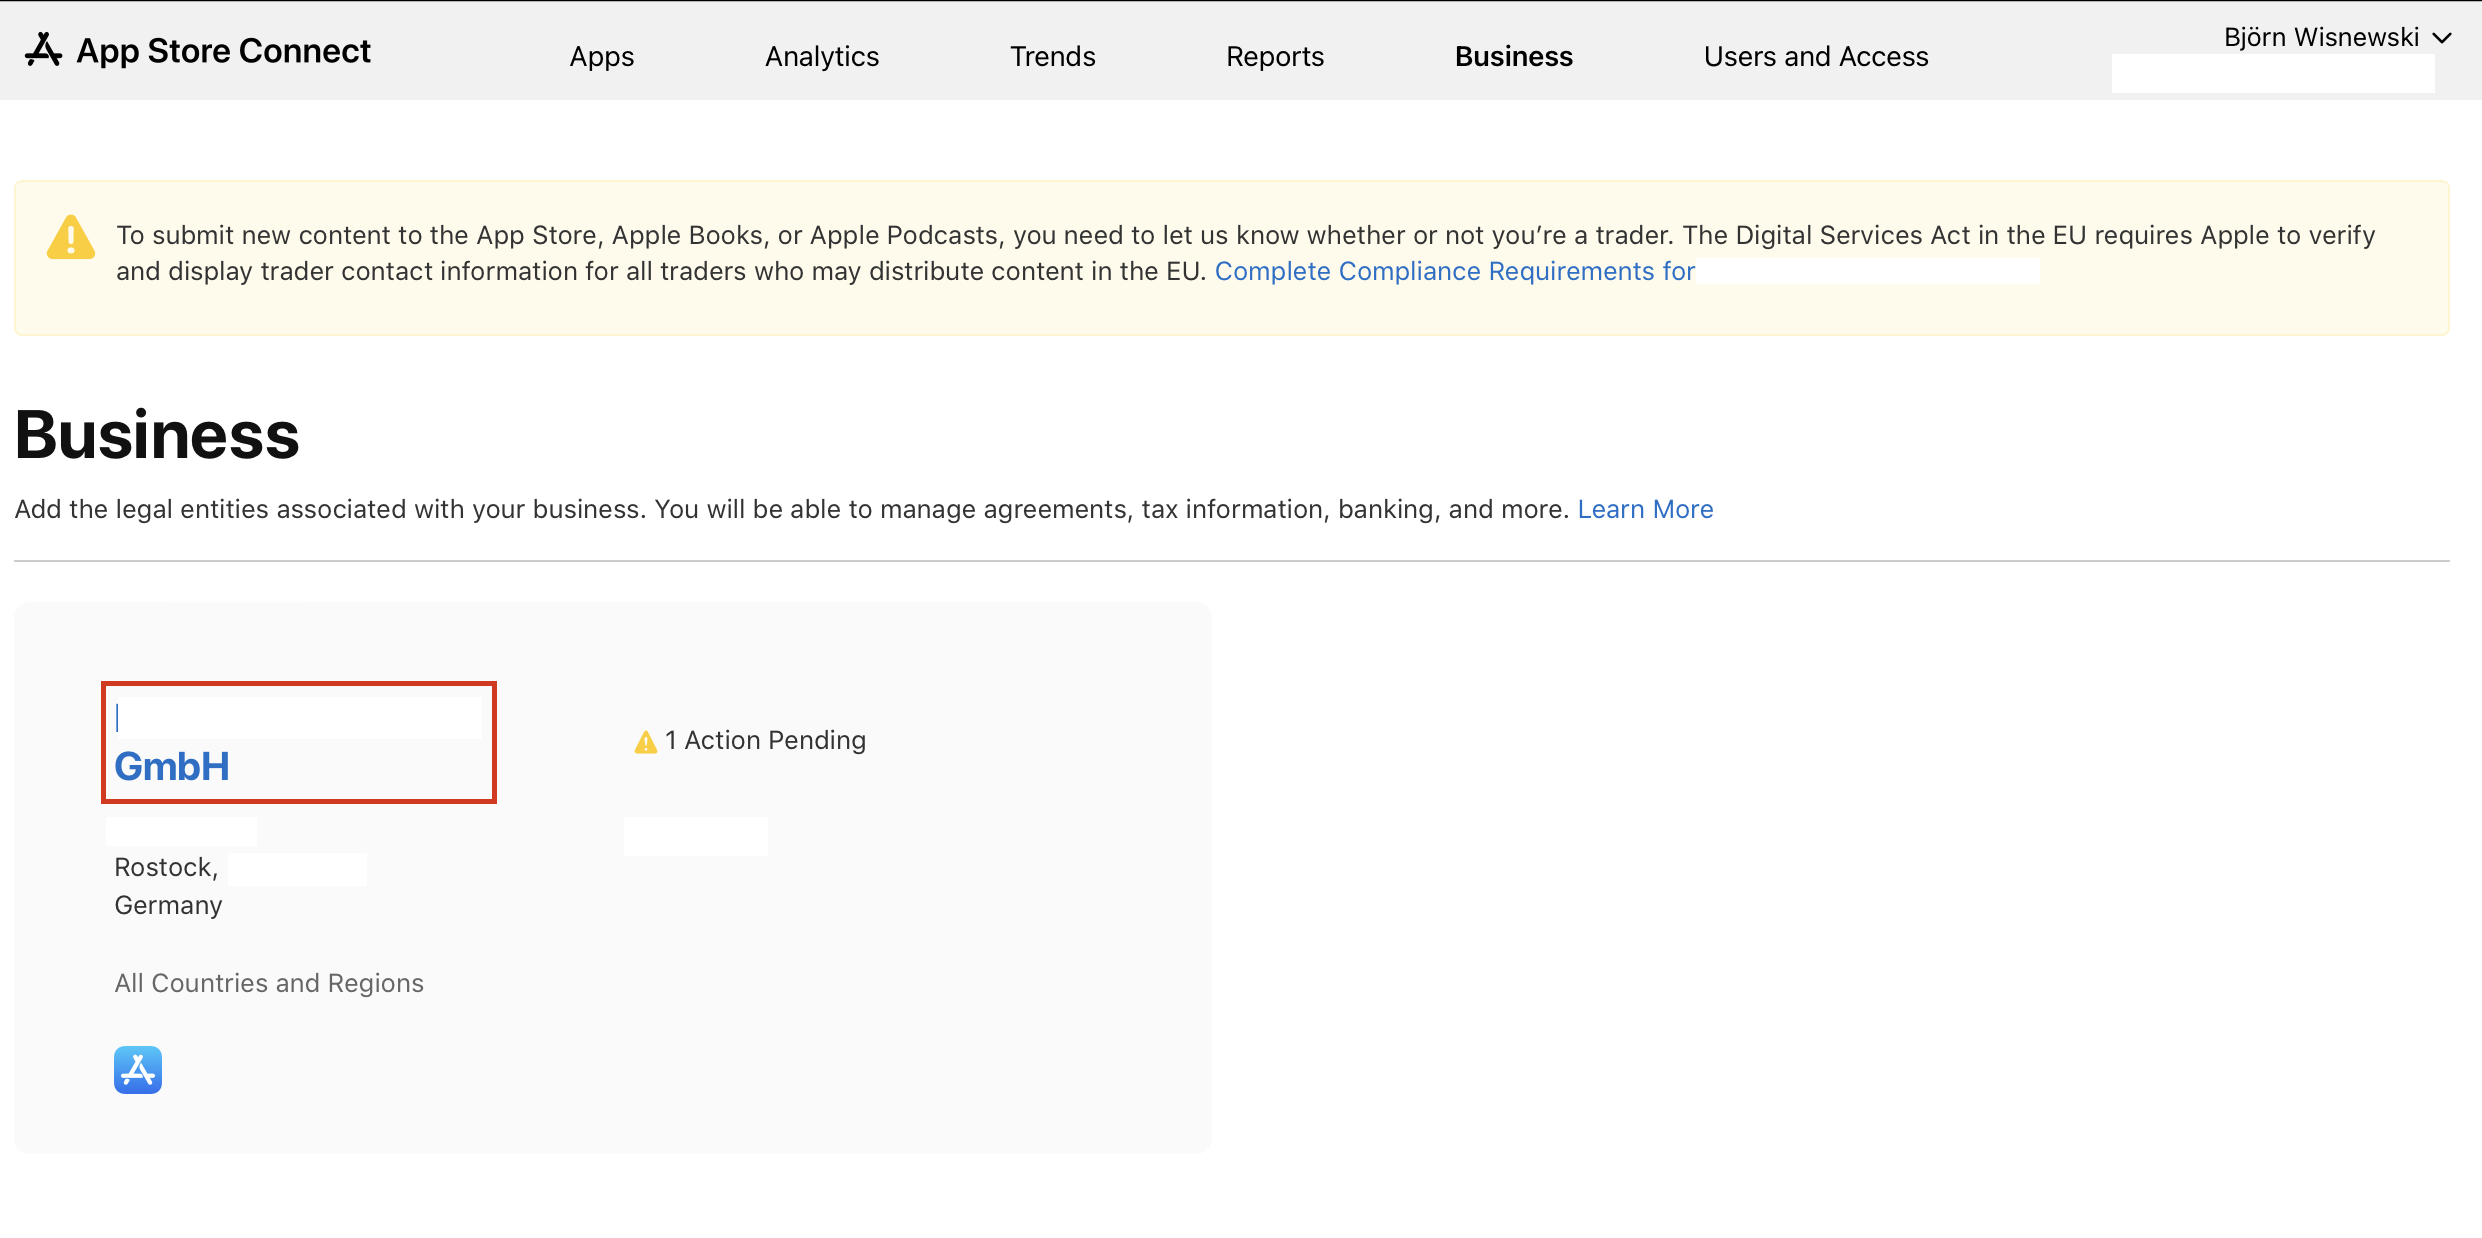2482x1238 pixels.
Task: Click the Germany country text
Action: tap(168, 905)
